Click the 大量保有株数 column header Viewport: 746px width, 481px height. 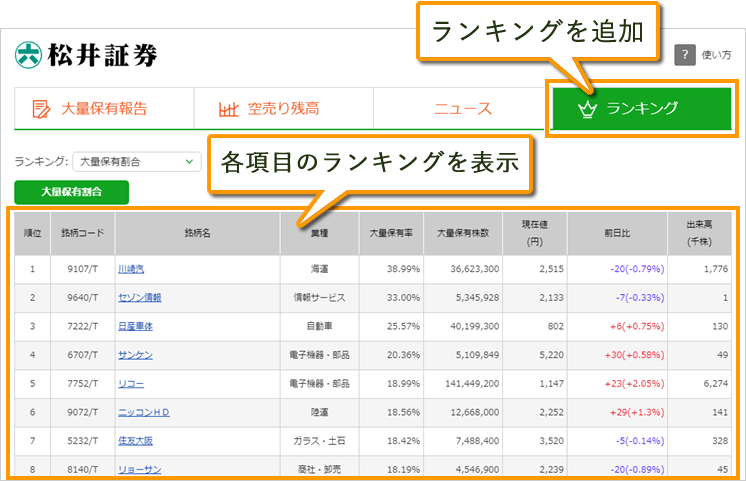(463, 233)
